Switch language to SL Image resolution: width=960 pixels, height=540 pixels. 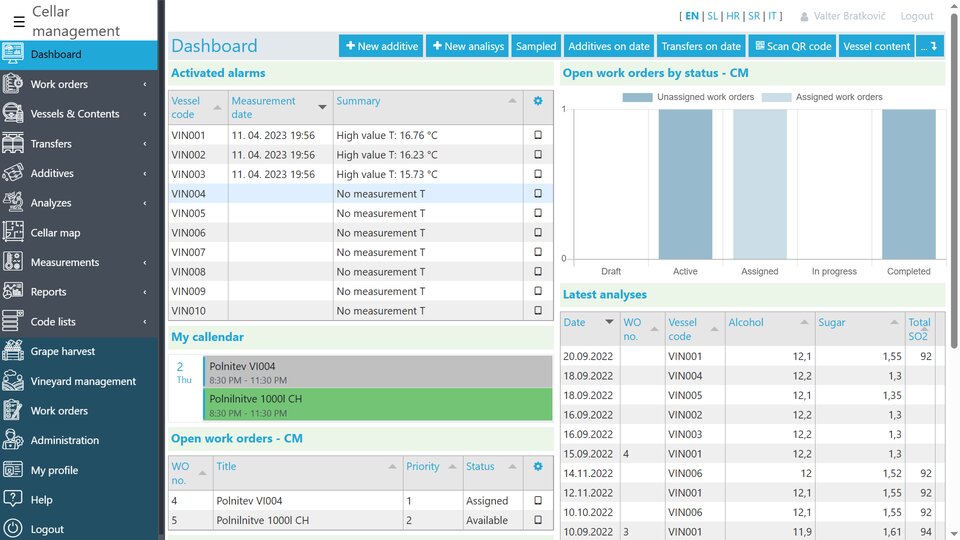[x=712, y=16]
